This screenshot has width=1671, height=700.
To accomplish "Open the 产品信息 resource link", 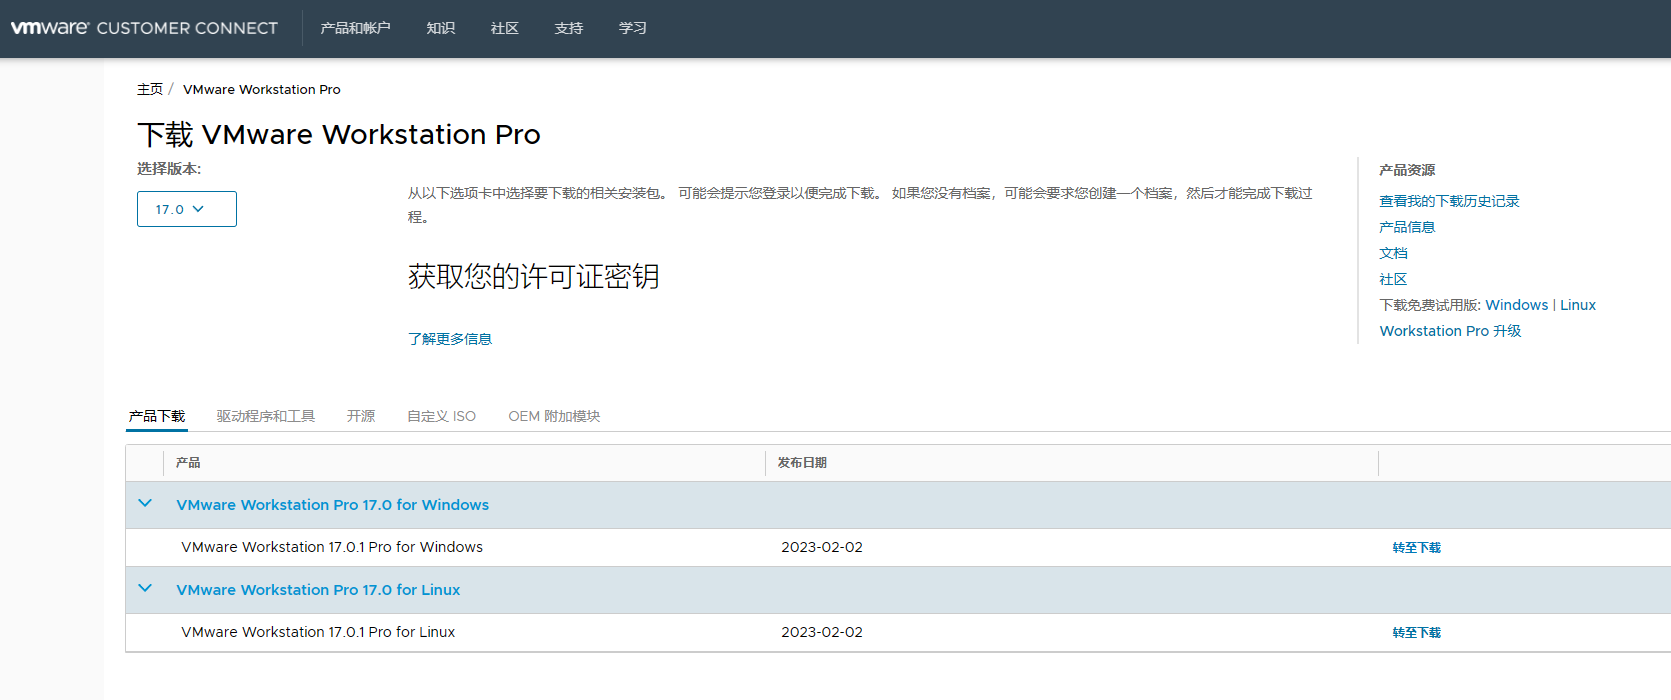I will [x=1407, y=227].
